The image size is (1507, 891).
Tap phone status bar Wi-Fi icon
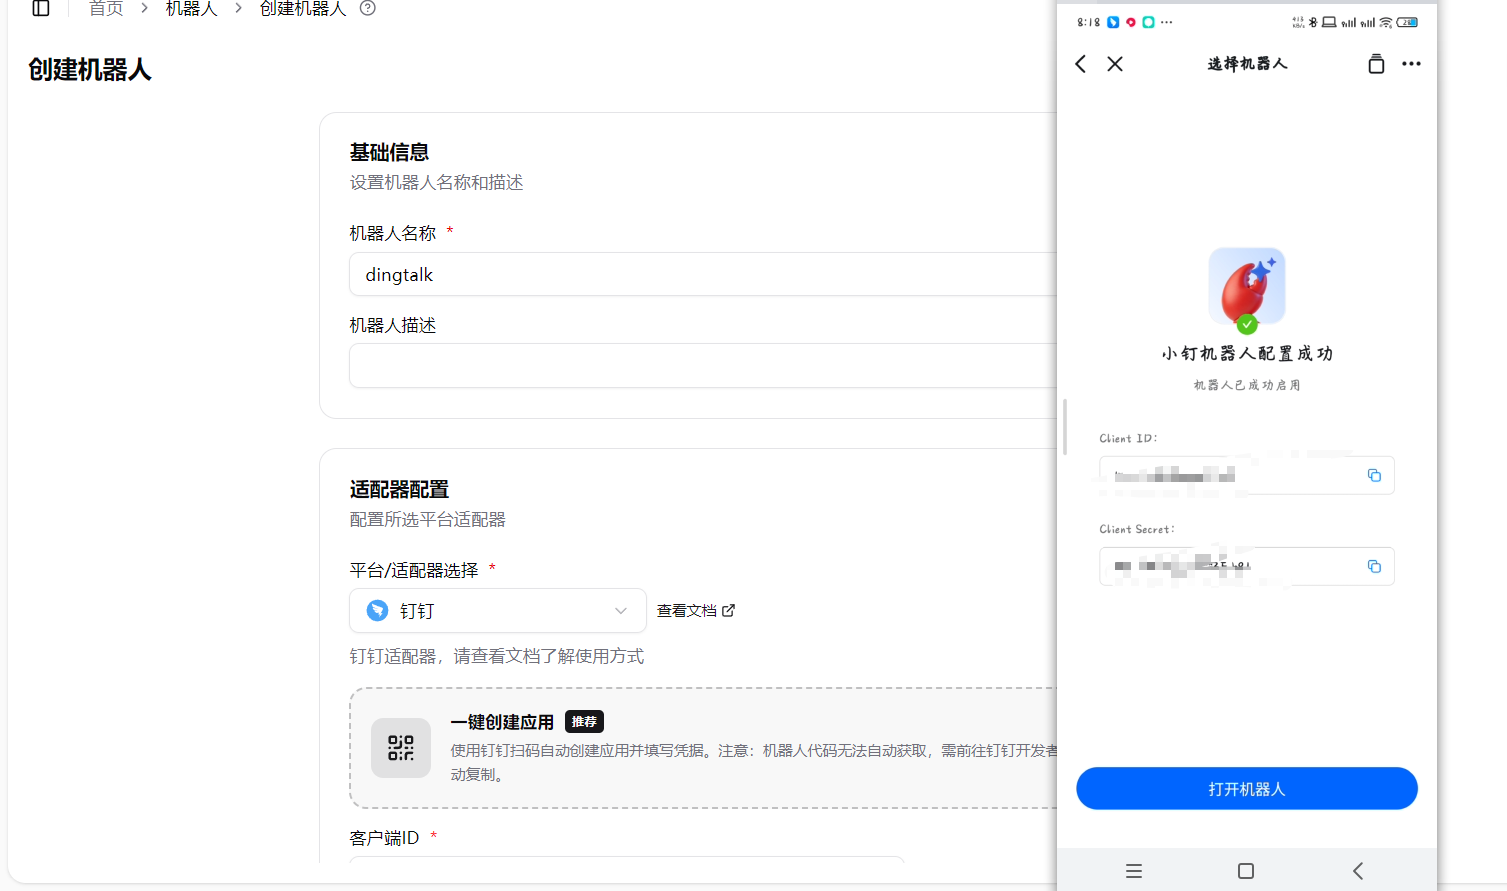click(x=1386, y=22)
